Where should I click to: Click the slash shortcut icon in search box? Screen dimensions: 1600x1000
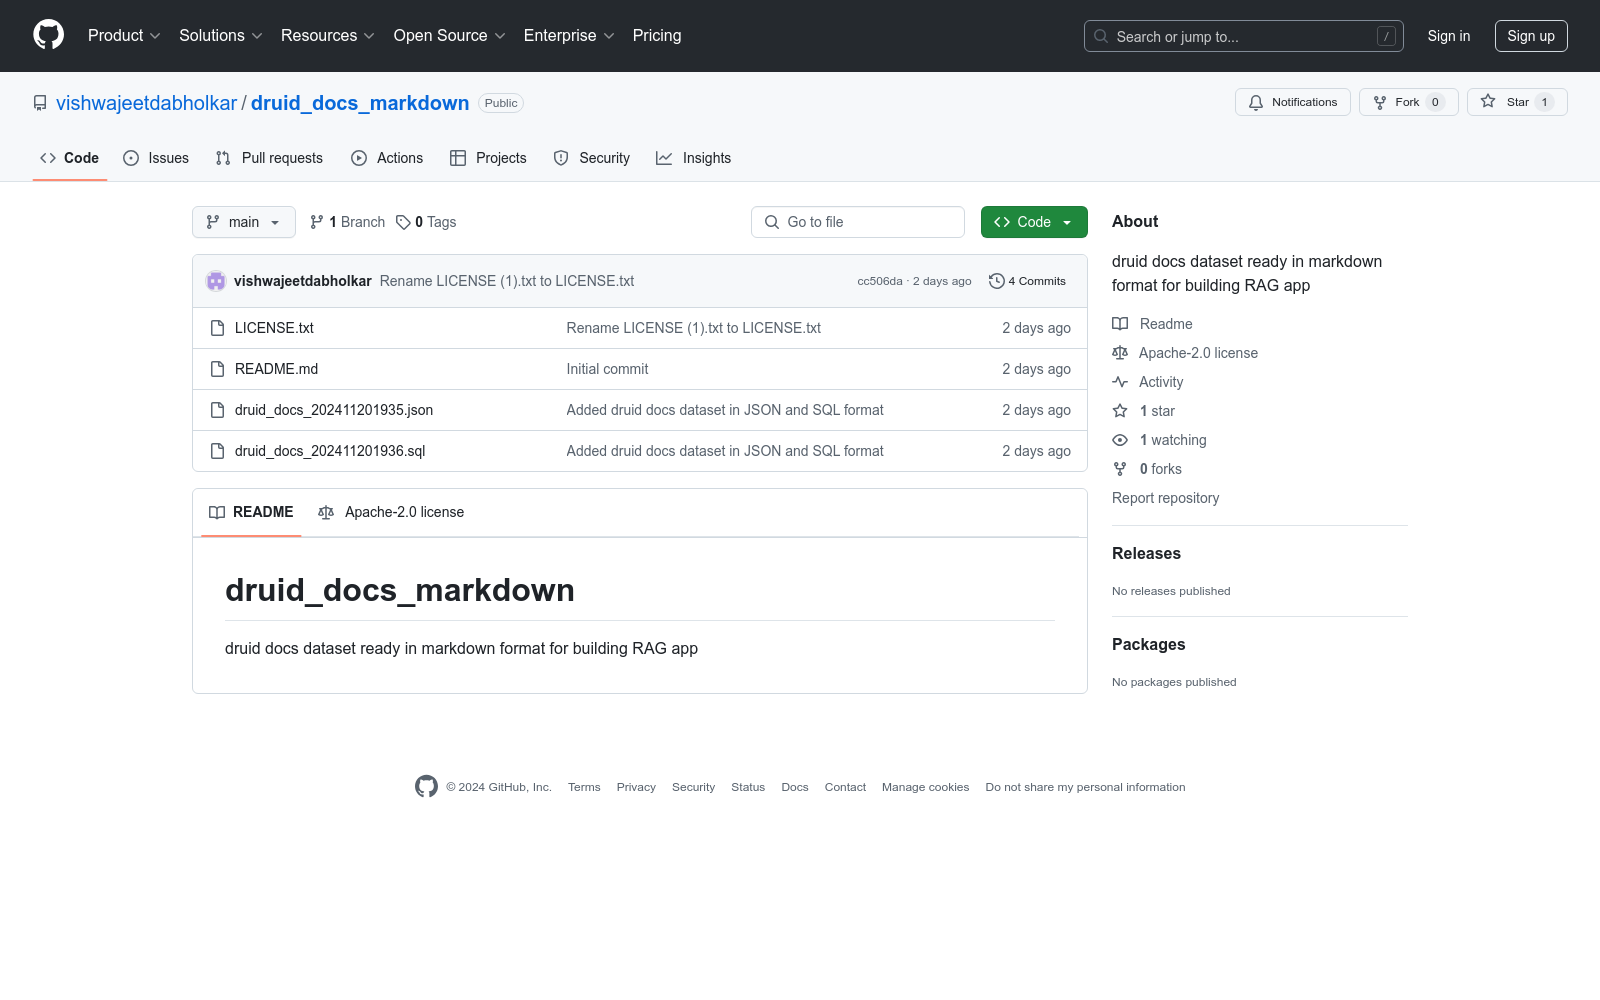pos(1386,36)
